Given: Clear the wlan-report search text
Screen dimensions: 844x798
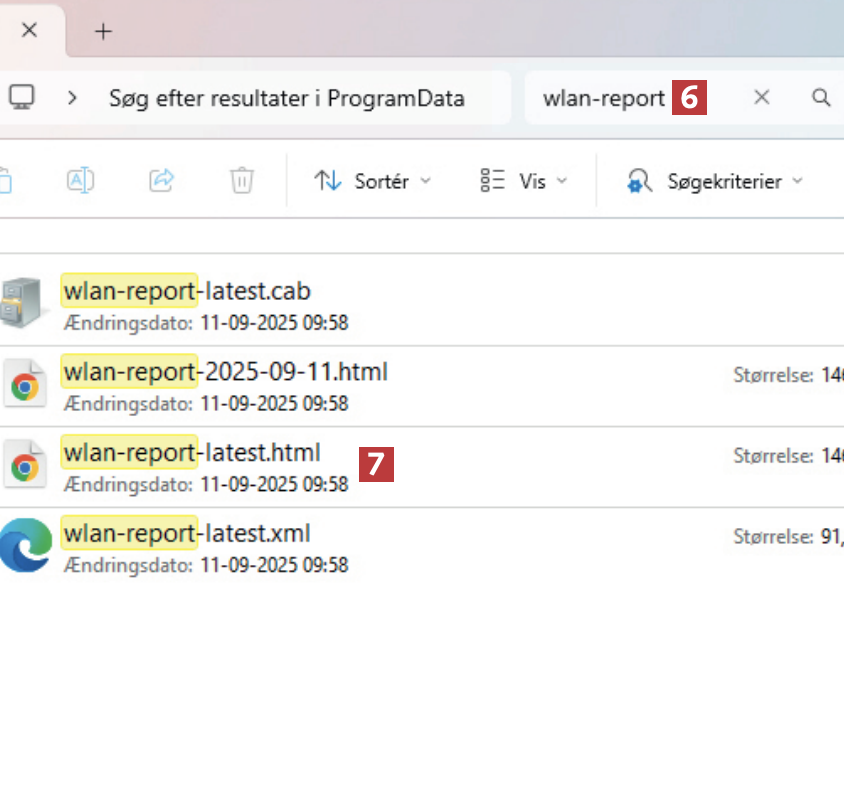Looking at the screenshot, I should [761, 98].
